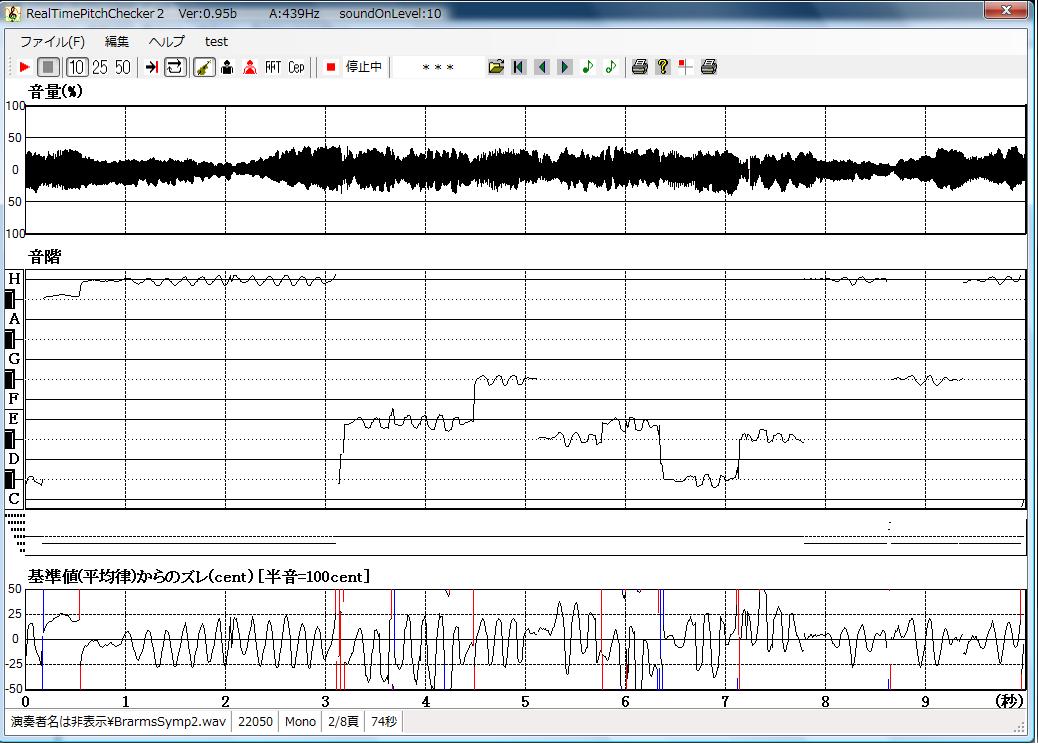Click the A key label on piano scale

[14, 319]
